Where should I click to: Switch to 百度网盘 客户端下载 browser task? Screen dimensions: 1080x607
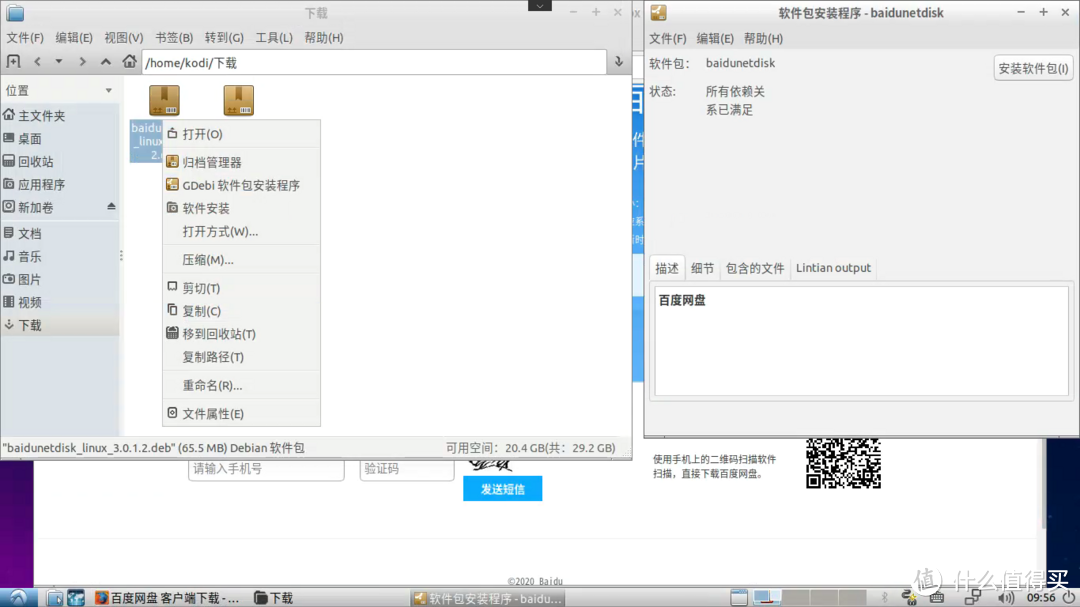pos(167,598)
